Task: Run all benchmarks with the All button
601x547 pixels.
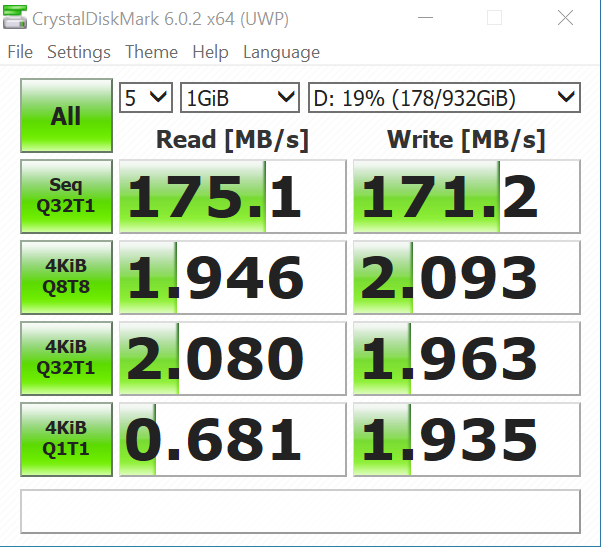Action: pyautogui.click(x=66, y=116)
